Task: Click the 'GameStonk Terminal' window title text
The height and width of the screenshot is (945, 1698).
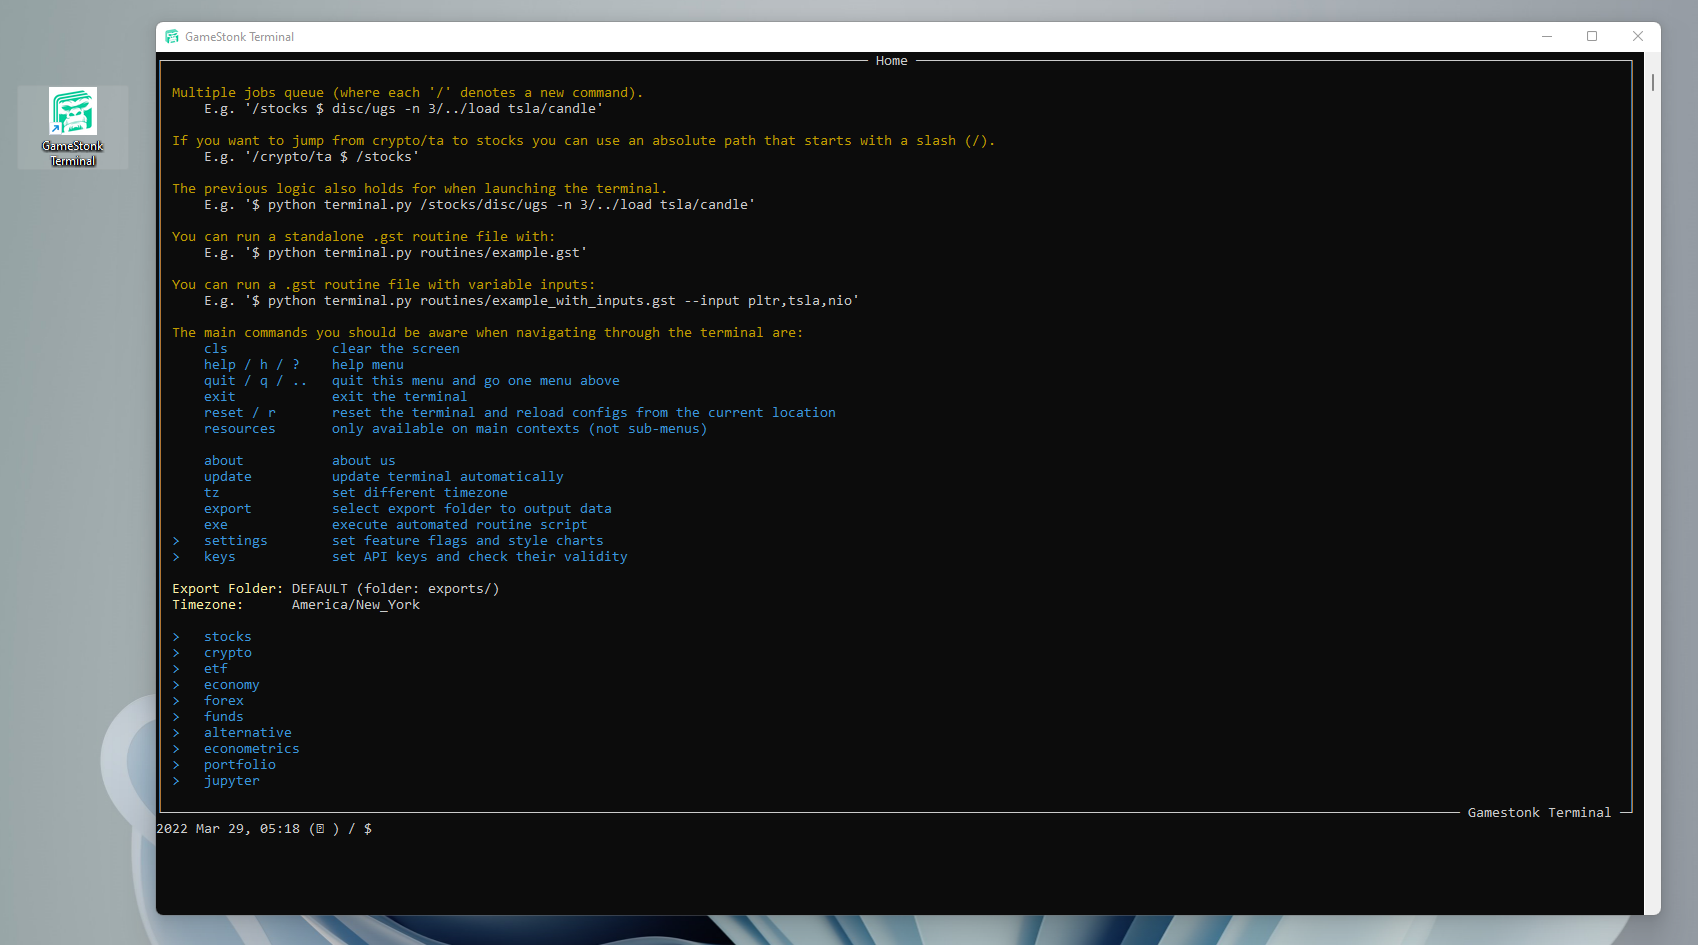Action: pos(240,37)
